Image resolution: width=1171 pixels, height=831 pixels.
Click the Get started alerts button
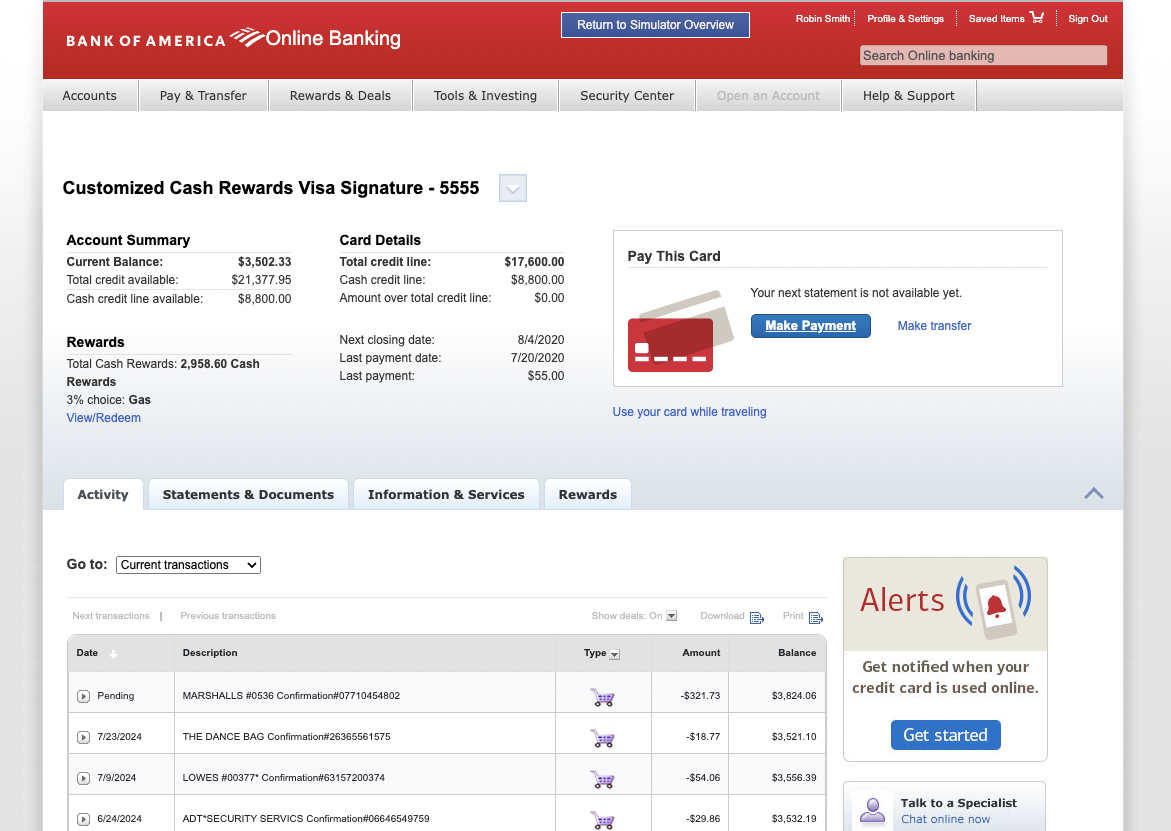(x=945, y=735)
